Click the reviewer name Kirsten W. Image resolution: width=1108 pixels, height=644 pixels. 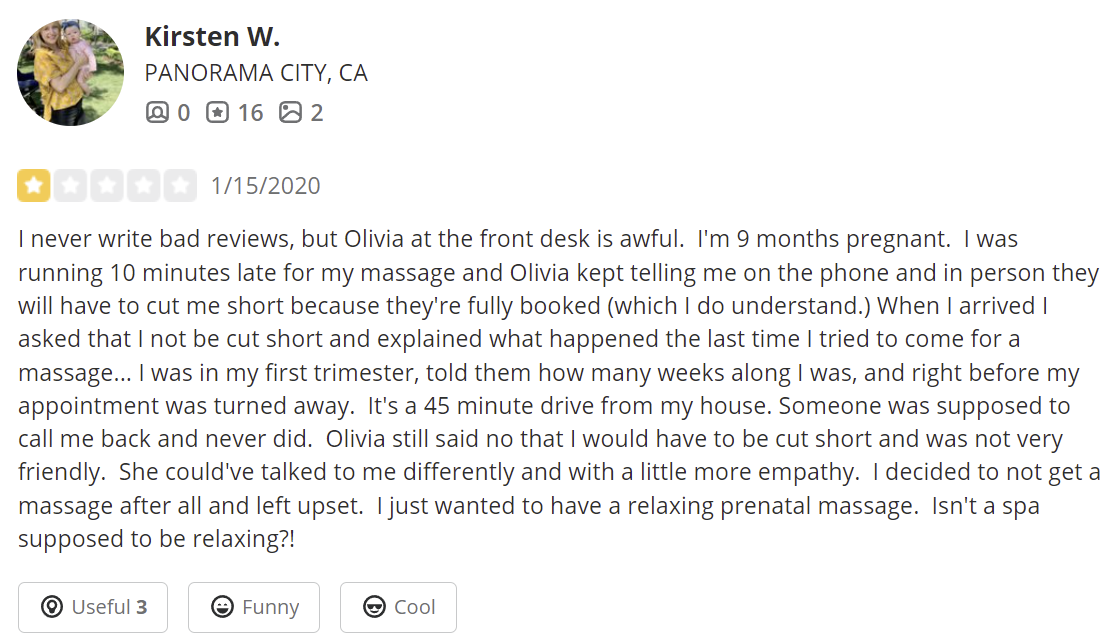click(212, 37)
